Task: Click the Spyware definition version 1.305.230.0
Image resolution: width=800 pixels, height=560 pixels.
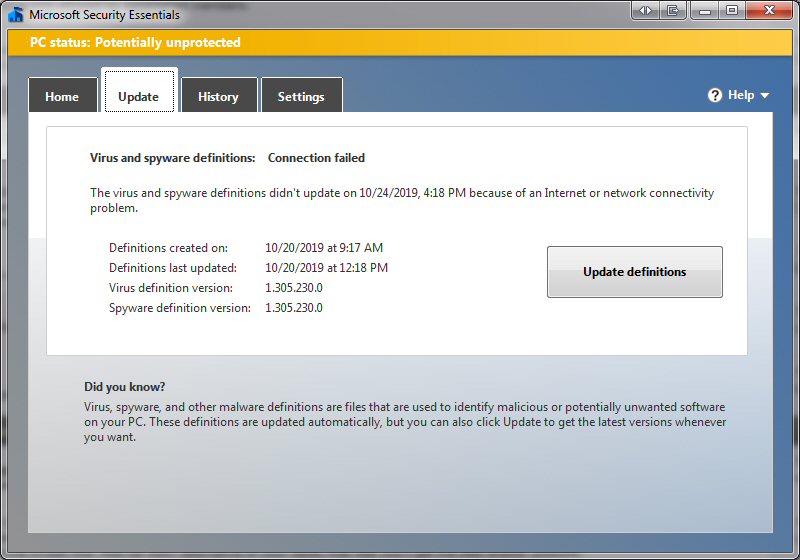Action: click(x=294, y=308)
